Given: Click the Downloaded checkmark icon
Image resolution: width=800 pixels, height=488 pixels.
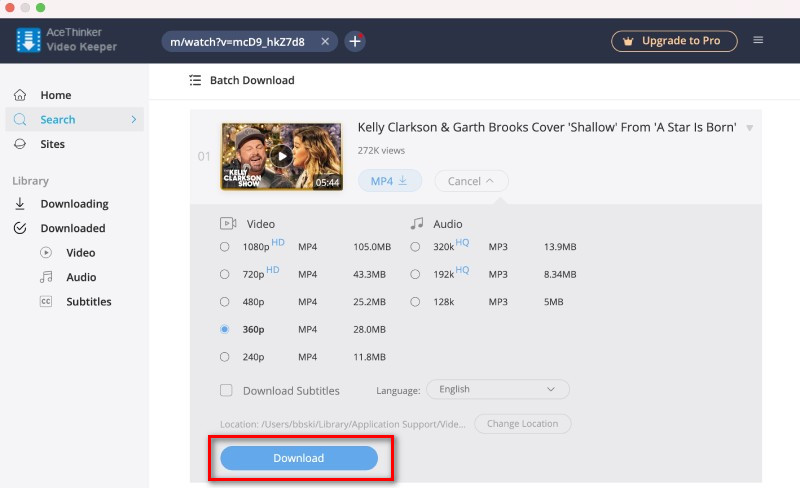Looking at the screenshot, I should pyautogui.click(x=20, y=228).
